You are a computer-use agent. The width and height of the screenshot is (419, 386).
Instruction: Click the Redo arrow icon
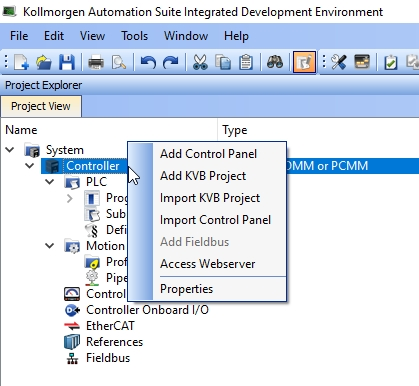171,62
